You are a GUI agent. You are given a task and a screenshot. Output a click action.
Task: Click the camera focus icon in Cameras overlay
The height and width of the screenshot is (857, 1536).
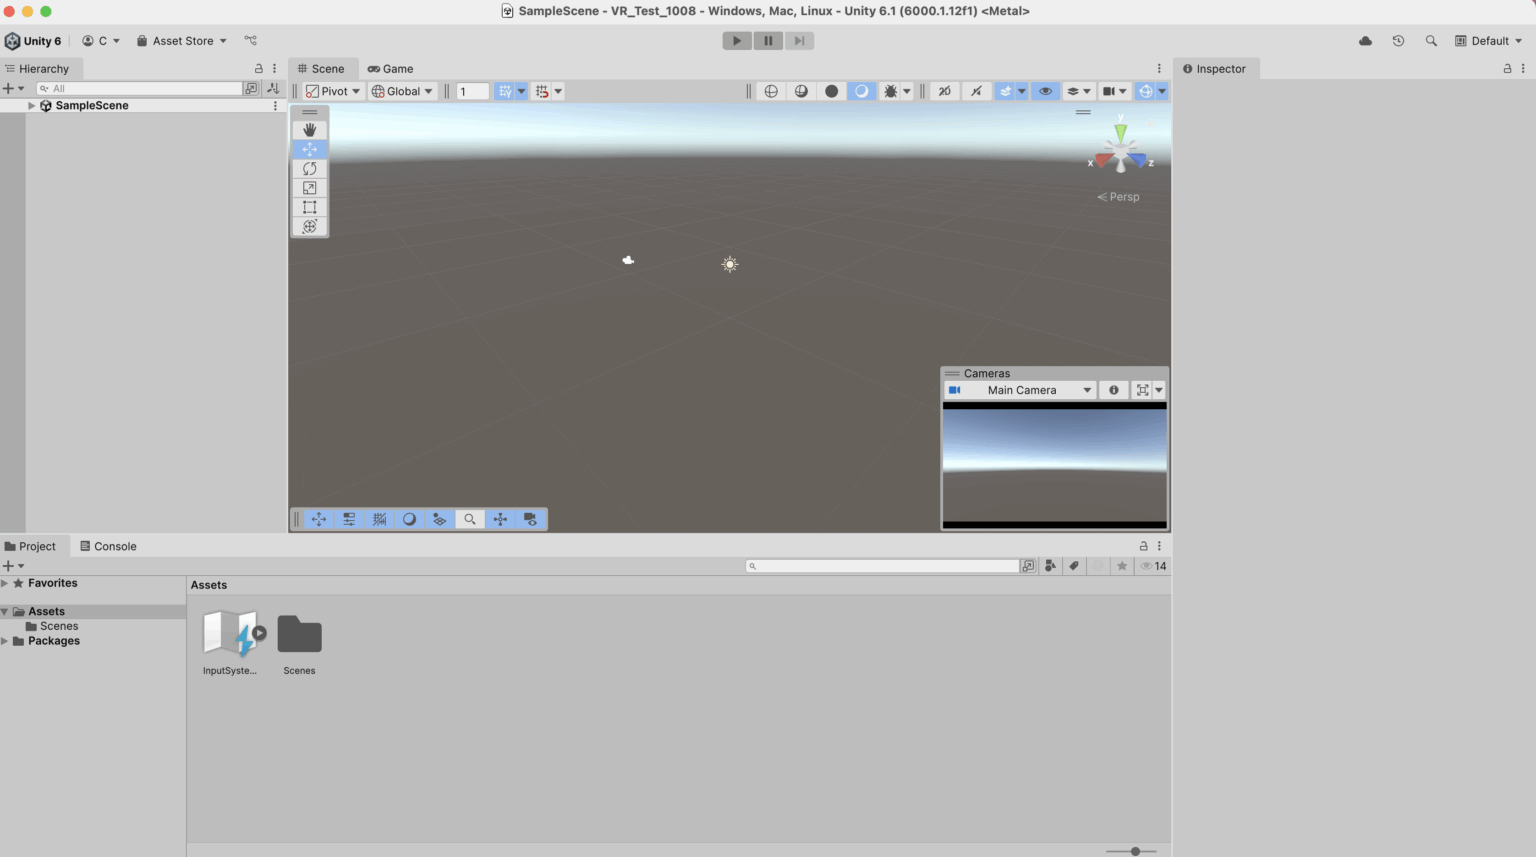tap(1140, 390)
